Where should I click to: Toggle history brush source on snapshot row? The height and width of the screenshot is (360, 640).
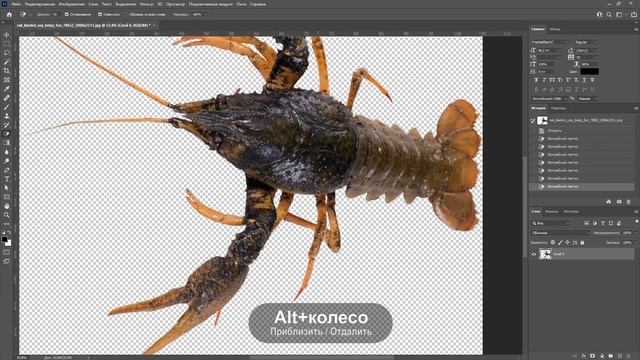(x=533, y=120)
